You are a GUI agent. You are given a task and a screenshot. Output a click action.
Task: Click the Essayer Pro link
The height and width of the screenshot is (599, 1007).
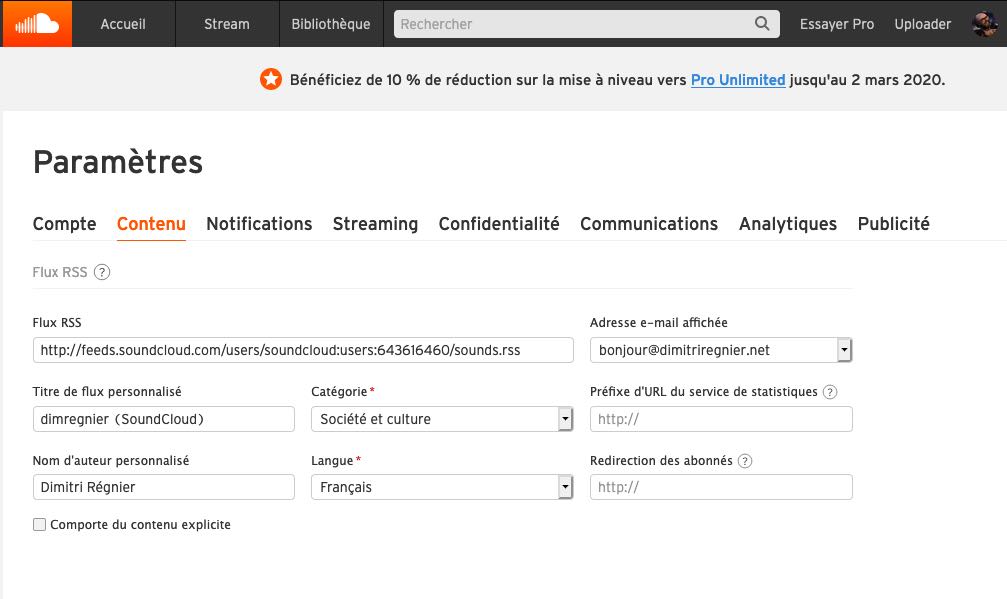tap(836, 24)
